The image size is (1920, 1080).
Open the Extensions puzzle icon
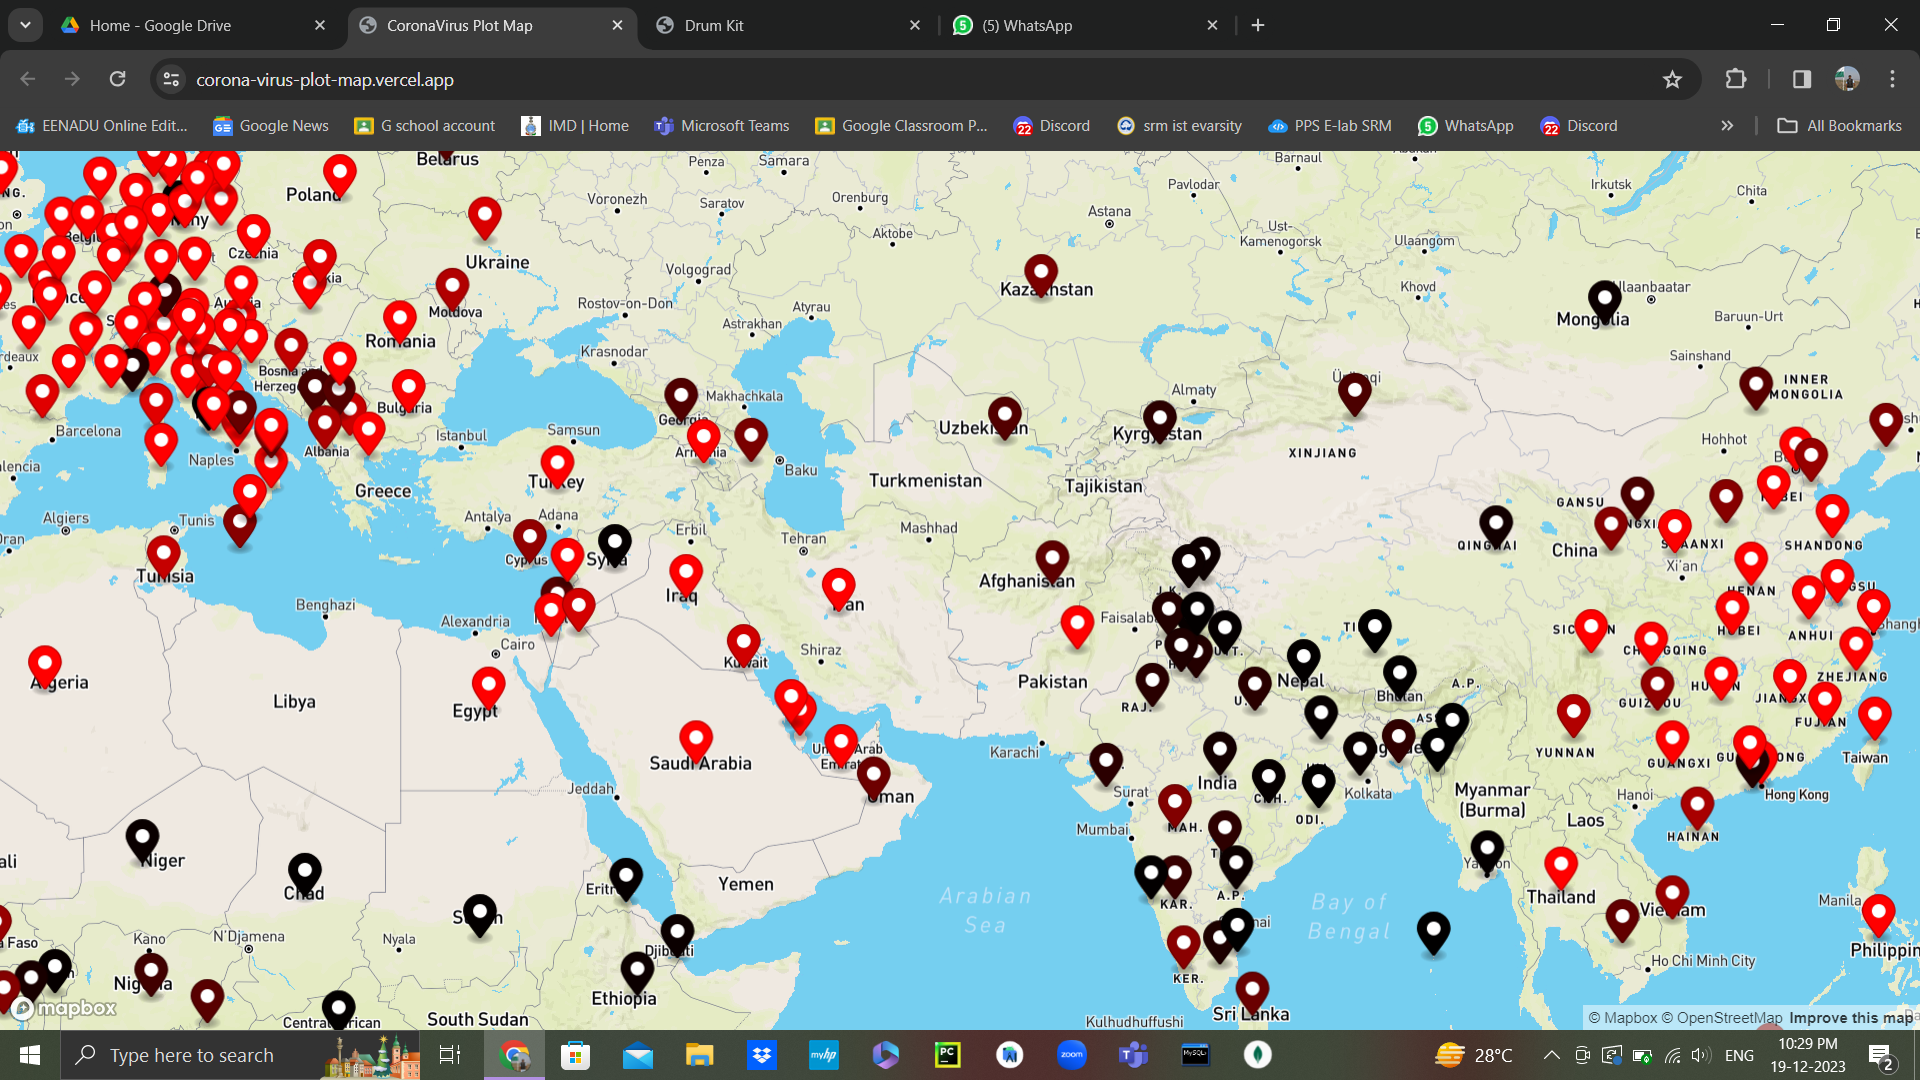click(x=1736, y=80)
